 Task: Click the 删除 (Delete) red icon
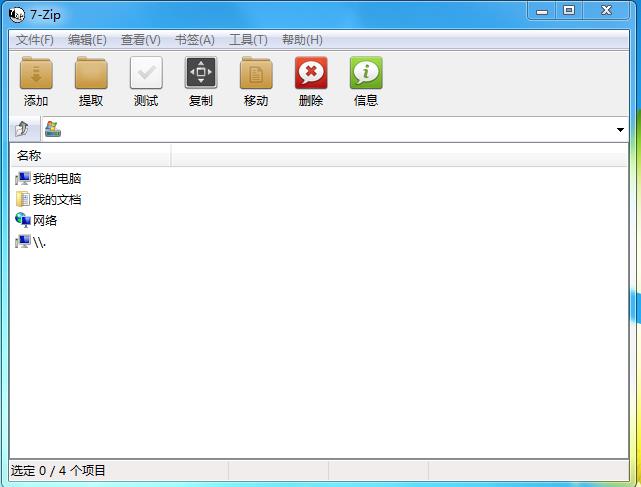[311, 73]
